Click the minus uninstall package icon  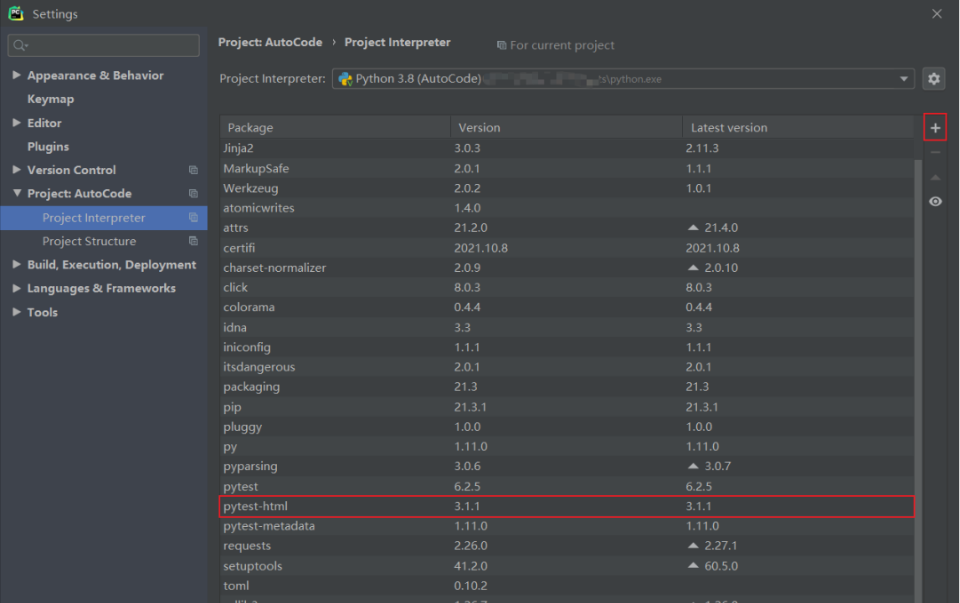935,152
